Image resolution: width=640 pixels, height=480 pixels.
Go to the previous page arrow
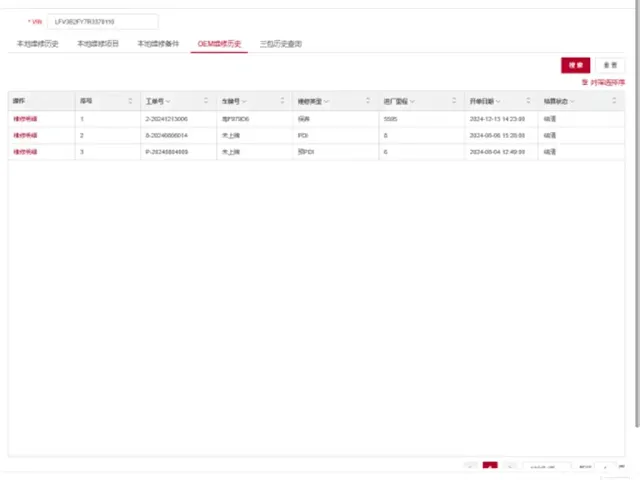tap(471, 467)
